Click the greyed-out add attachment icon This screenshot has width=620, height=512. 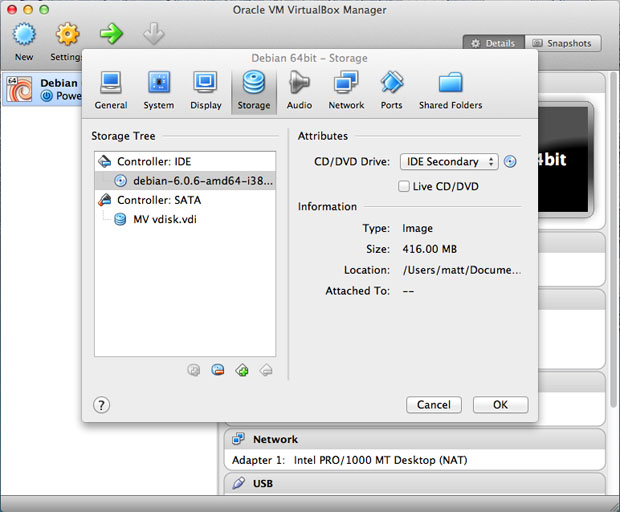[193, 370]
